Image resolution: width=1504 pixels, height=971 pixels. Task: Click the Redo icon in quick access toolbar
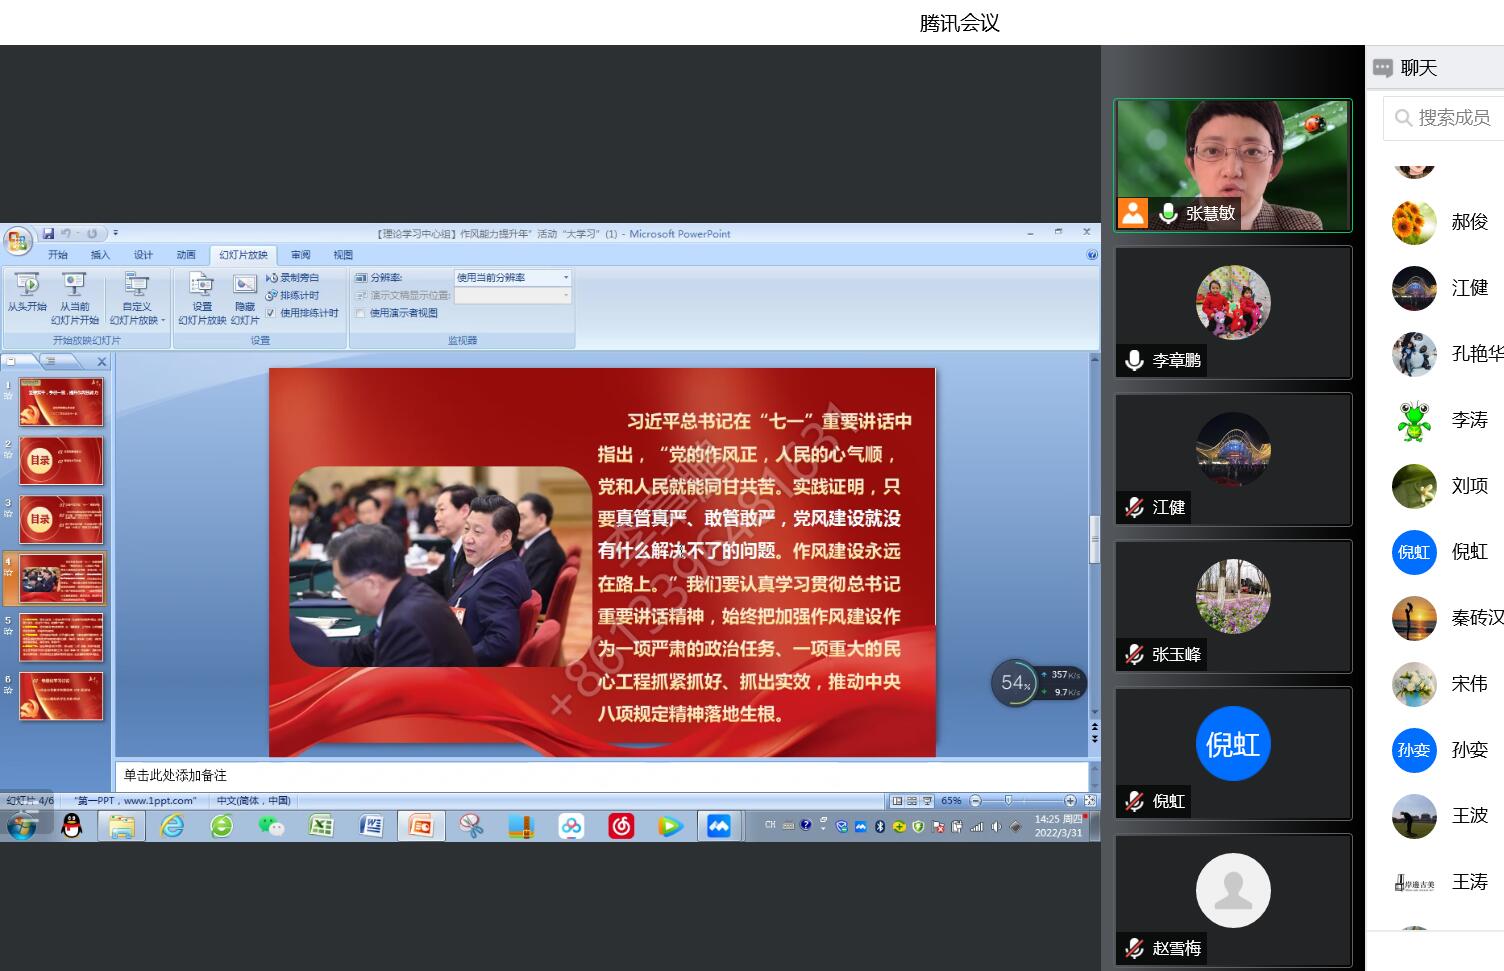pyautogui.click(x=91, y=233)
